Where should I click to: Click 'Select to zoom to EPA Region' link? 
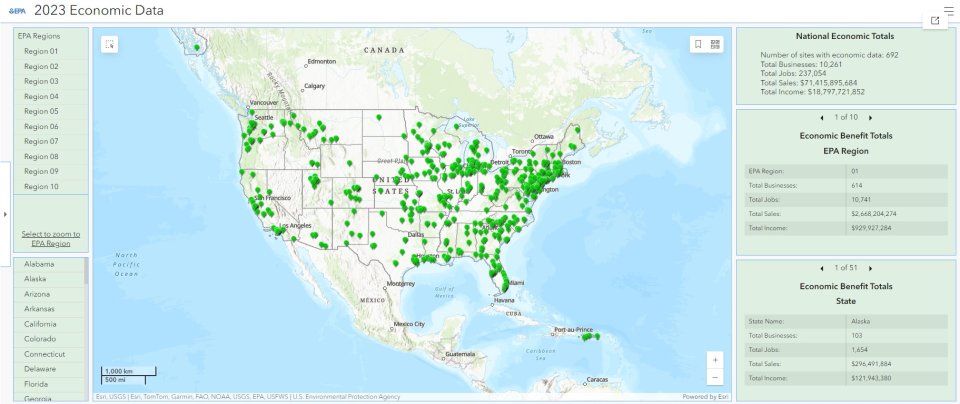50,239
